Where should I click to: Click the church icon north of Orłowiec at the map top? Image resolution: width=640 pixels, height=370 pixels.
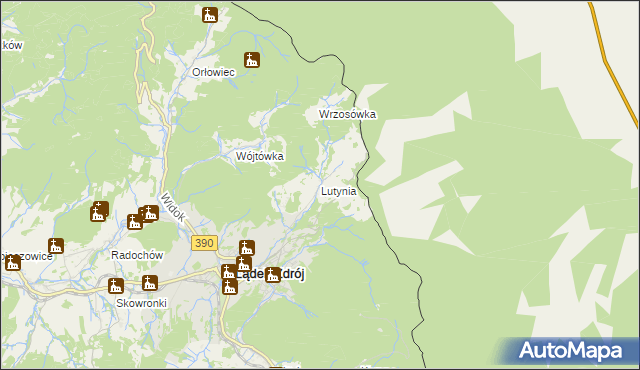click(210, 15)
